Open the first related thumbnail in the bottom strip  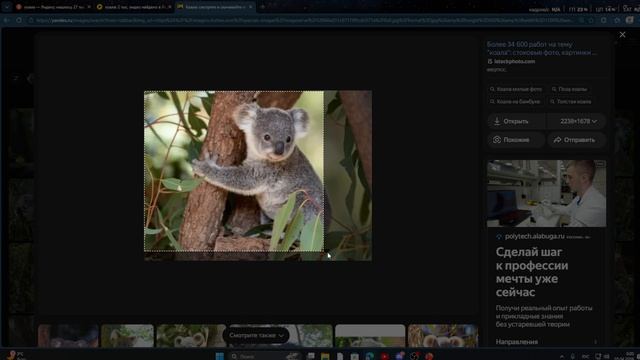point(68,336)
